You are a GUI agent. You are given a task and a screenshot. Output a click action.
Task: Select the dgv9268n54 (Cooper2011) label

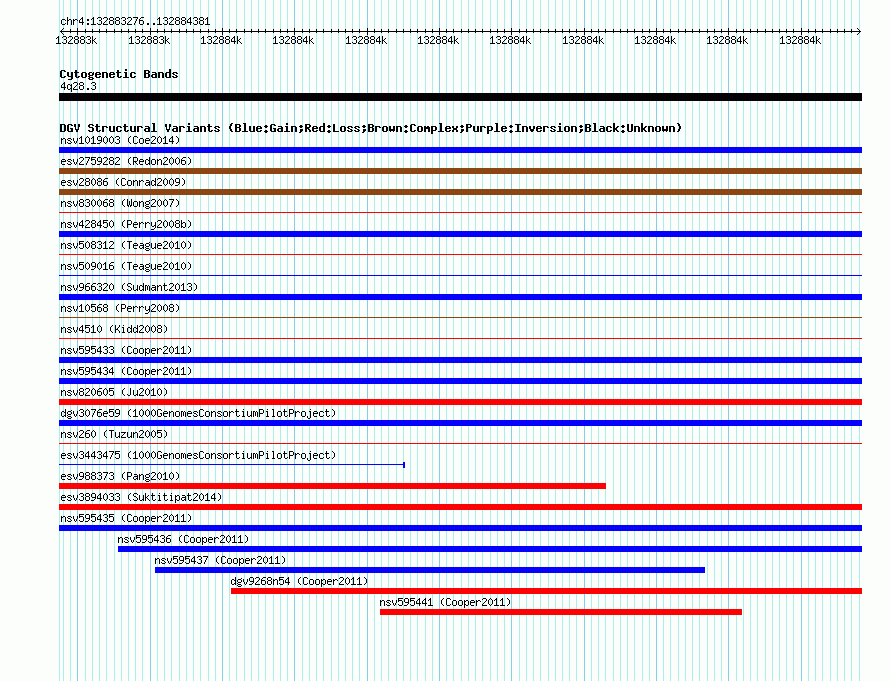pyautogui.click(x=299, y=581)
